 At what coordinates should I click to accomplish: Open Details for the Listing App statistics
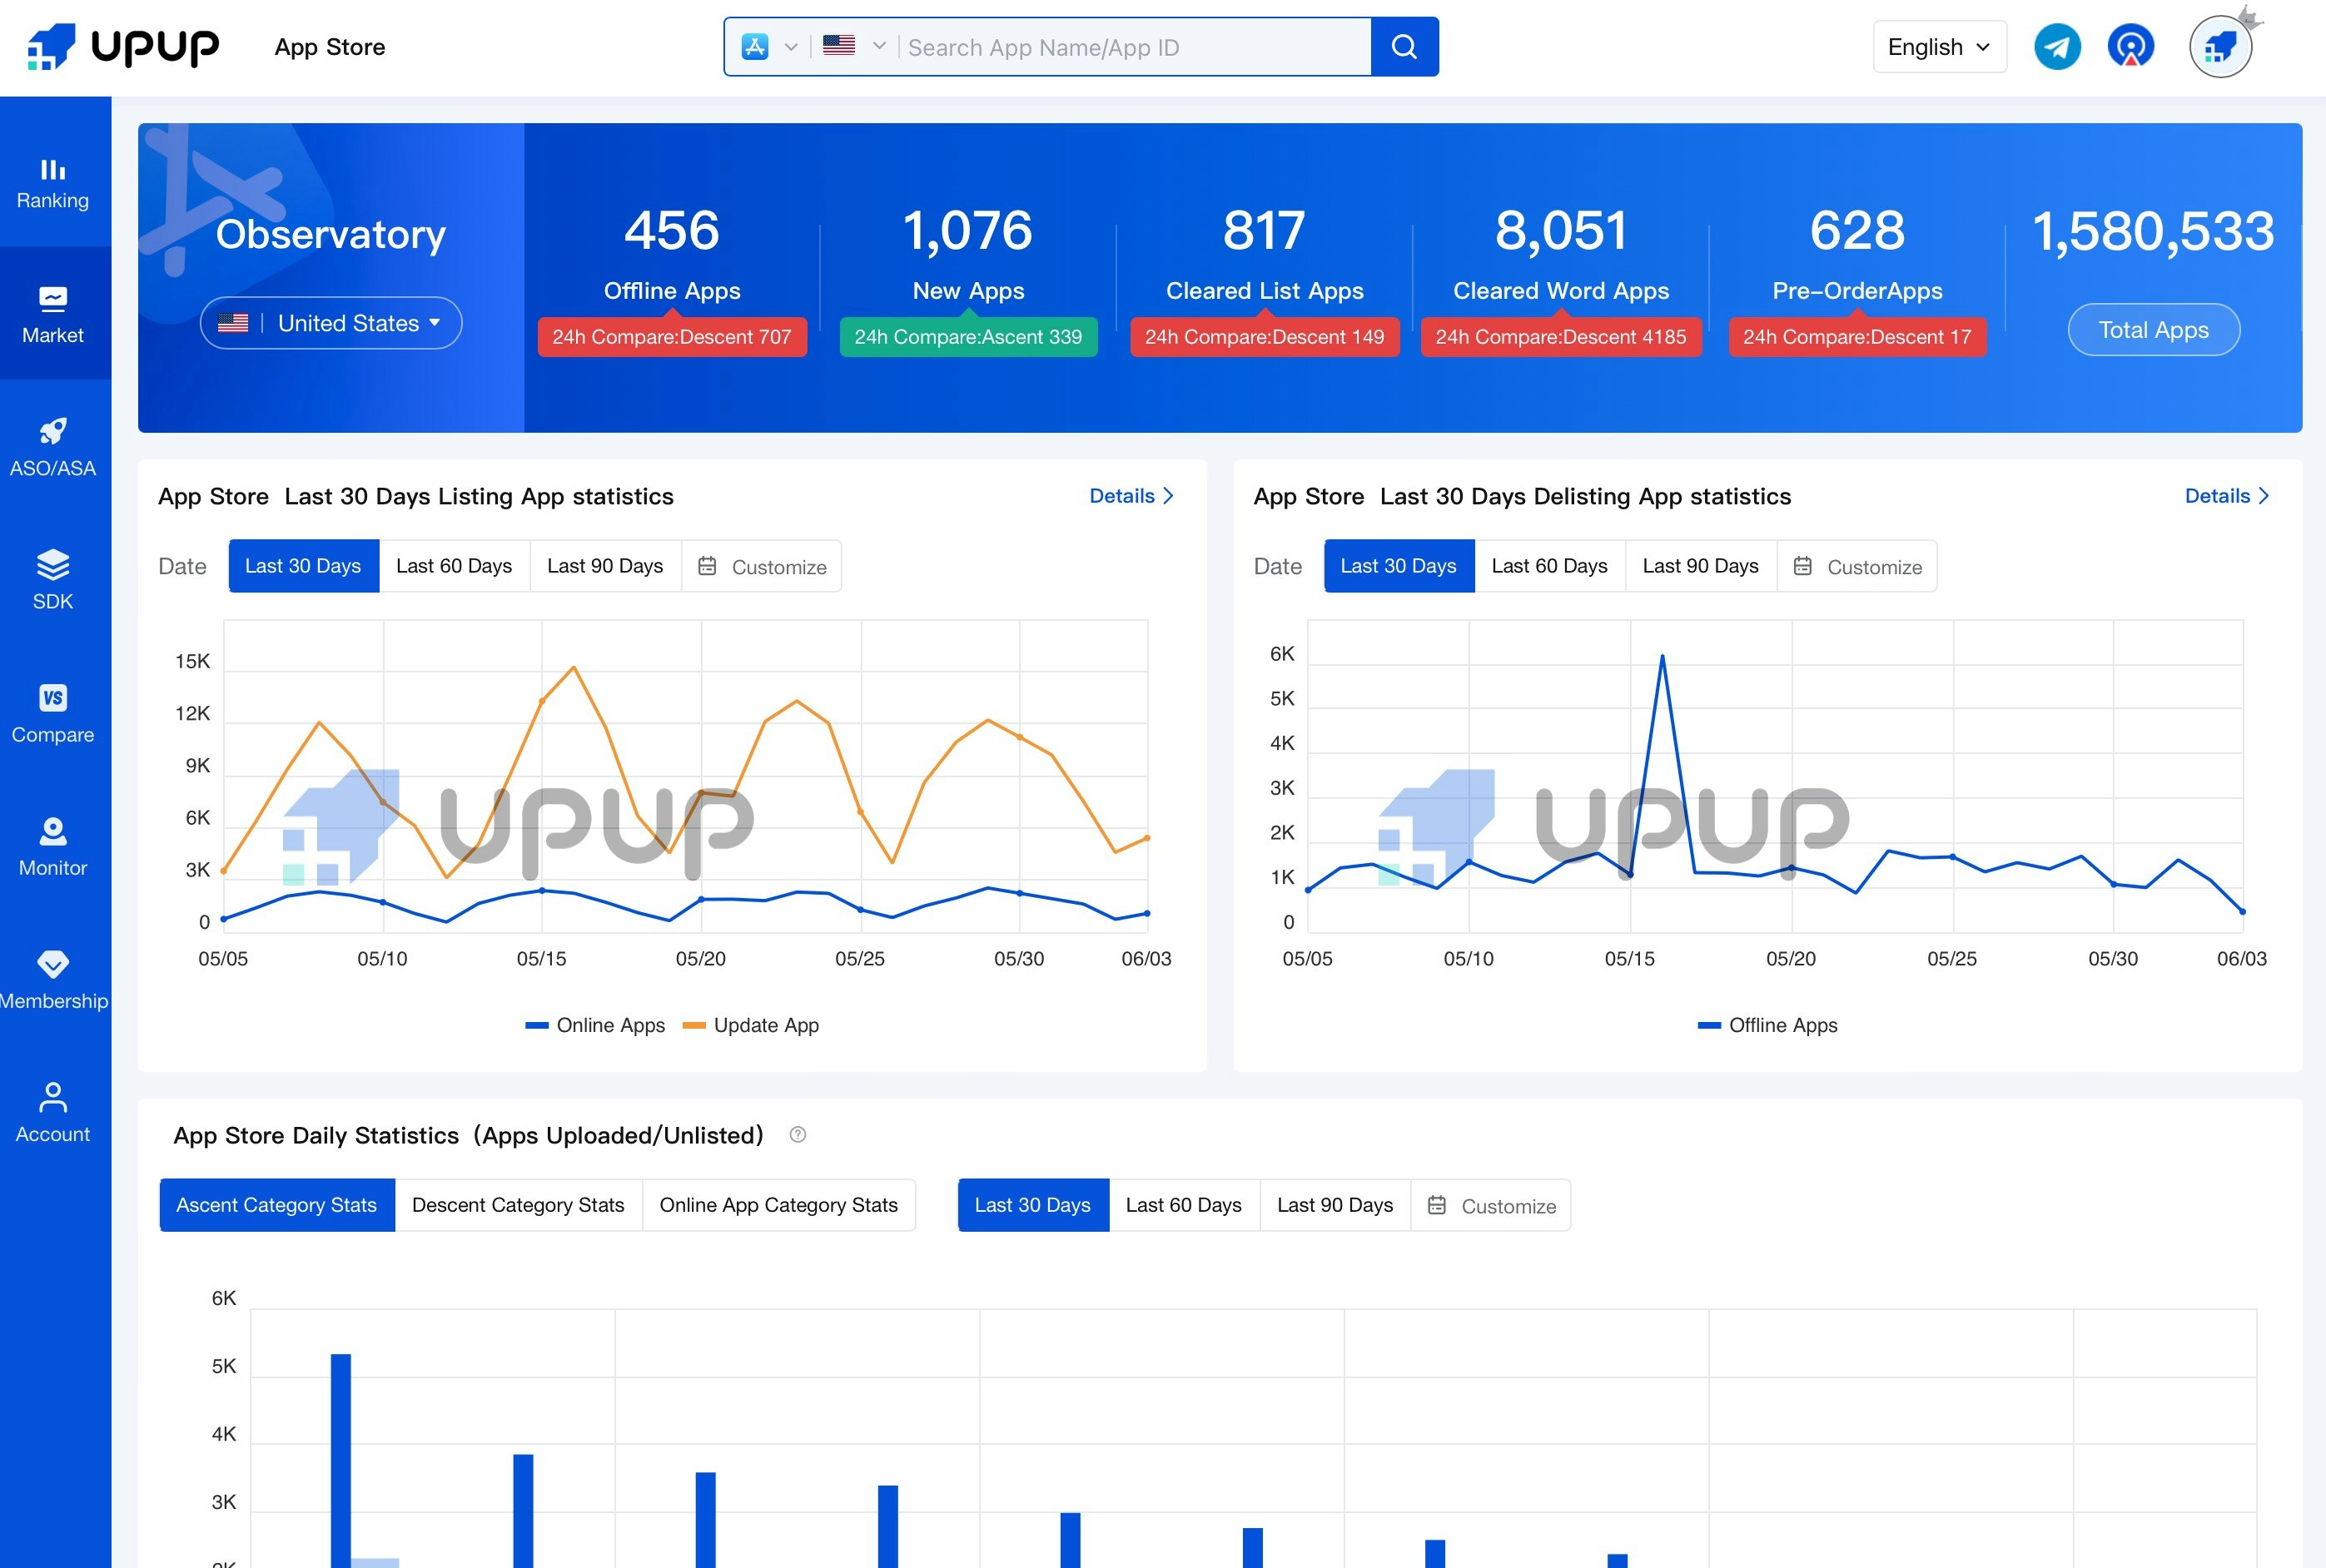(1132, 496)
